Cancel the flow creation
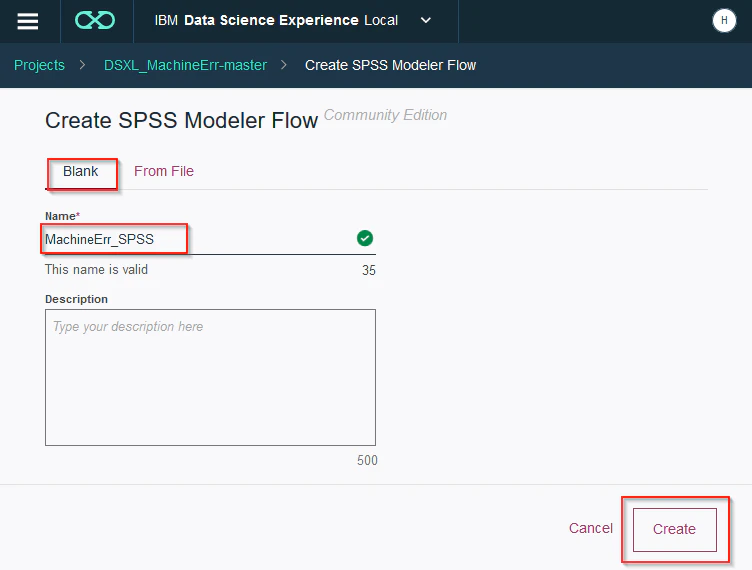This screenshot has width=752, height=570. (590, 528)
